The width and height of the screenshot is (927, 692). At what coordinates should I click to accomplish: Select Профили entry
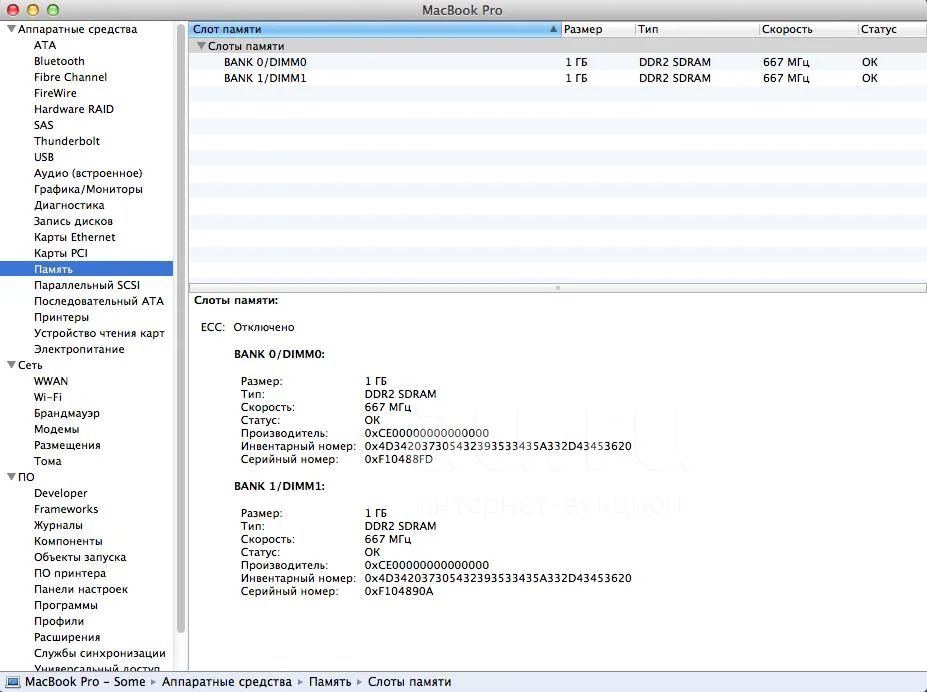tap(59, 620)
